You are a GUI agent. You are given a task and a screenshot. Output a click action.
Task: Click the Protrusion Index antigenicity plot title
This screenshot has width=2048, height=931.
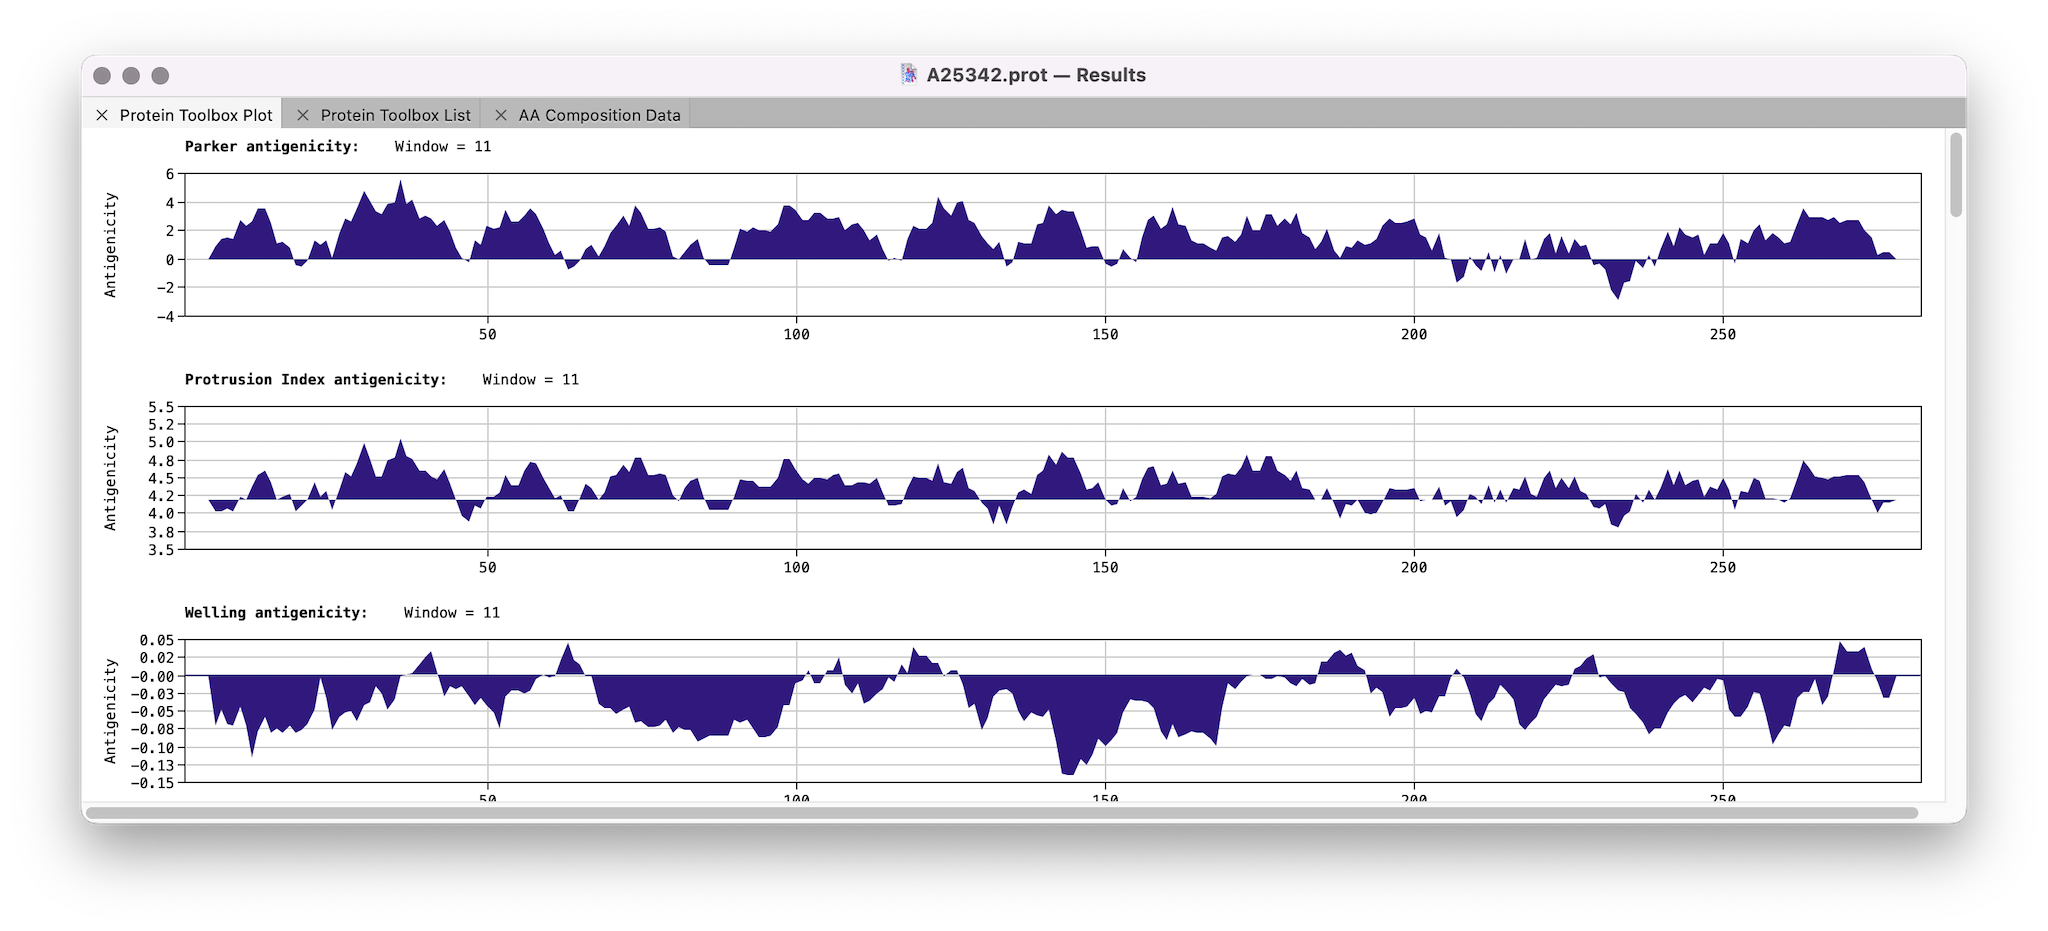[x=315, y=379]
